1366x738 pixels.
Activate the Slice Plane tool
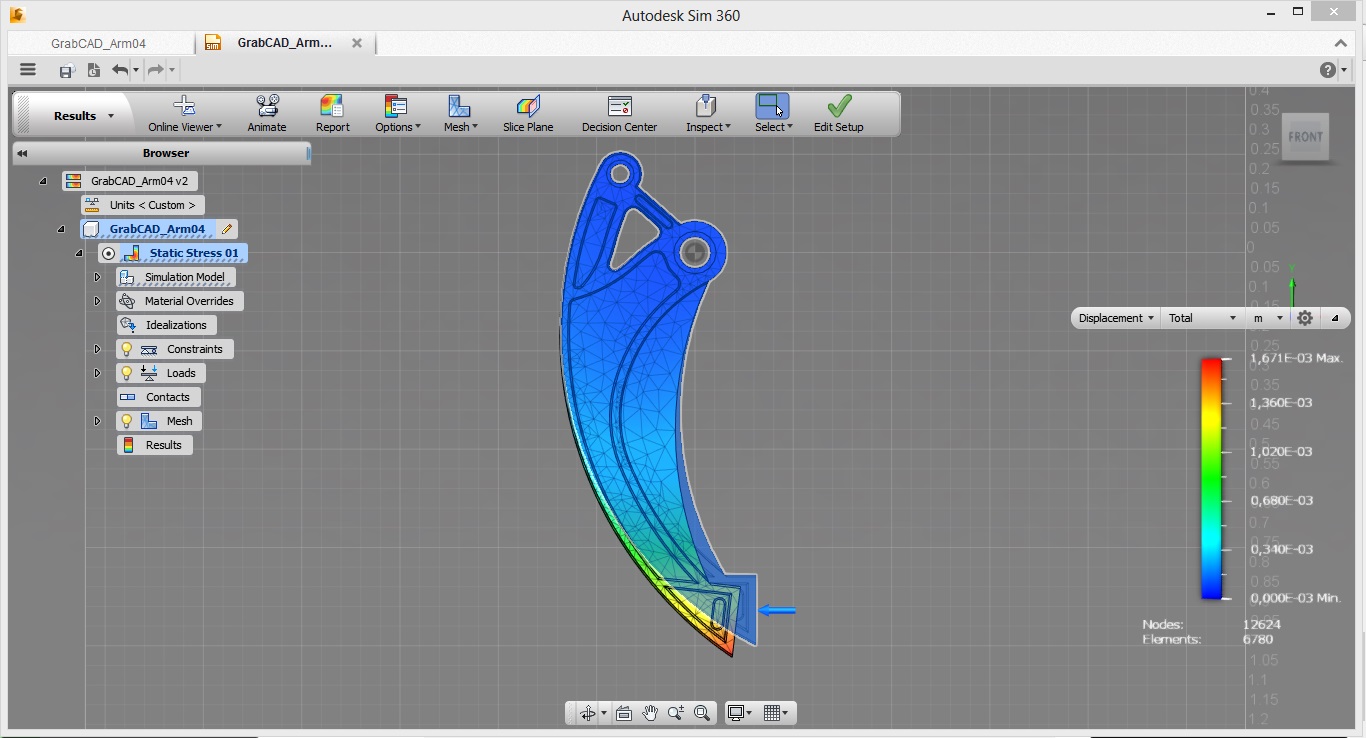[x=528, y=114]
